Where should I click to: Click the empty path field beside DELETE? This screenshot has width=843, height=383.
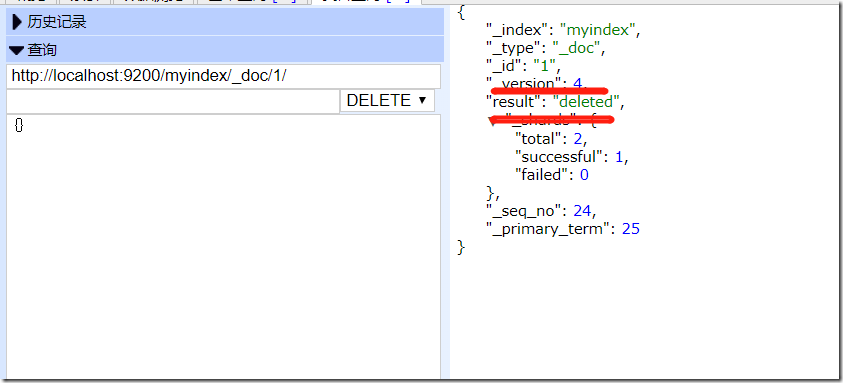pos(173,101)
